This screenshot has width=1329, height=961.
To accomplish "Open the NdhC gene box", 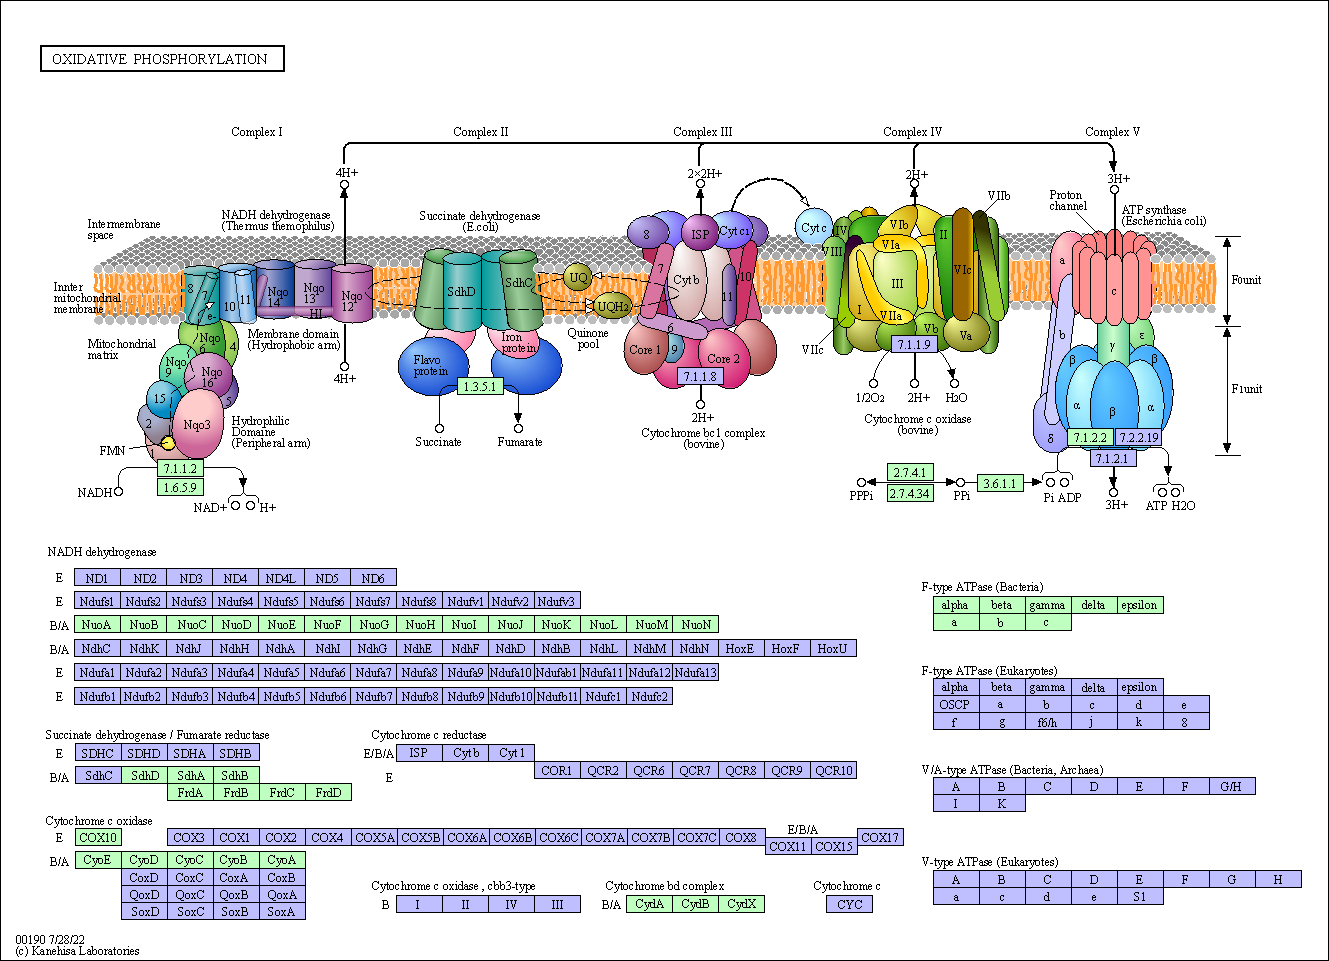I will [x=98, y=648].
